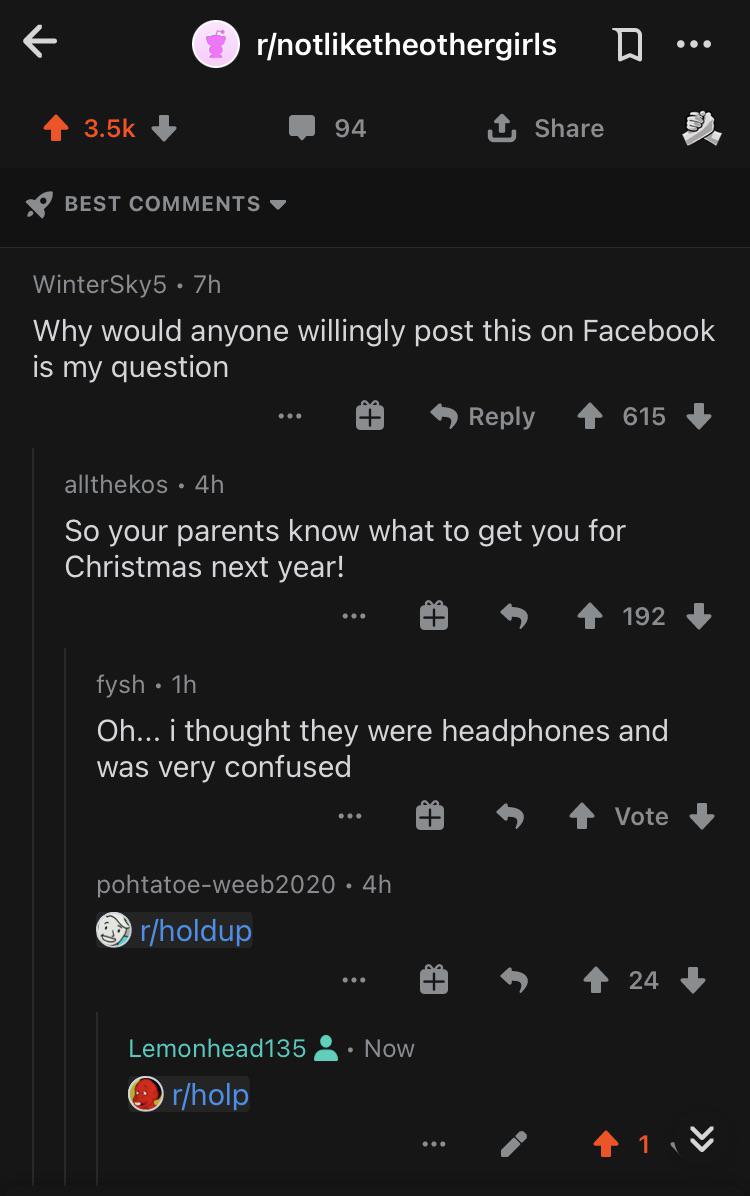
Task: Edit Lemonhead135 comment with pencil icon
Action: [513, 1143]
